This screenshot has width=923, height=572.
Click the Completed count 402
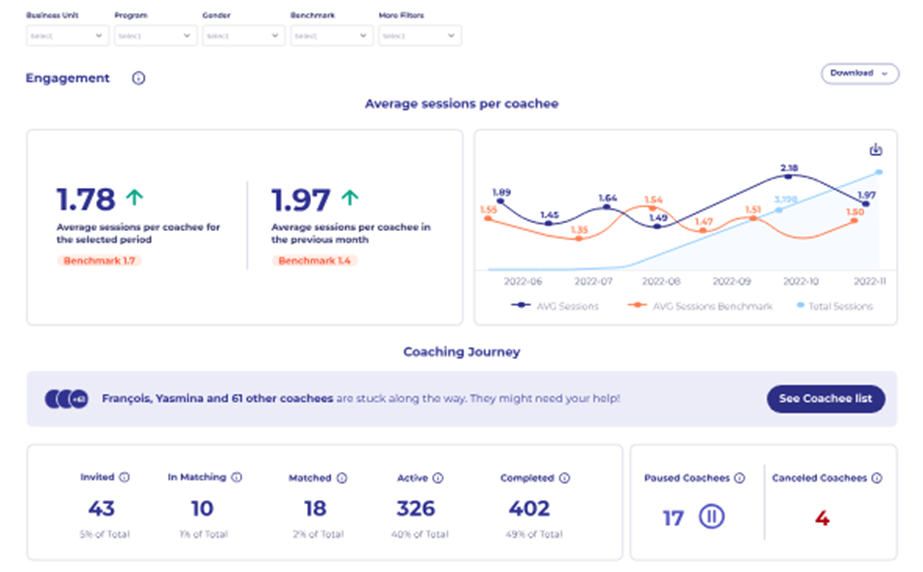[529, 508]
